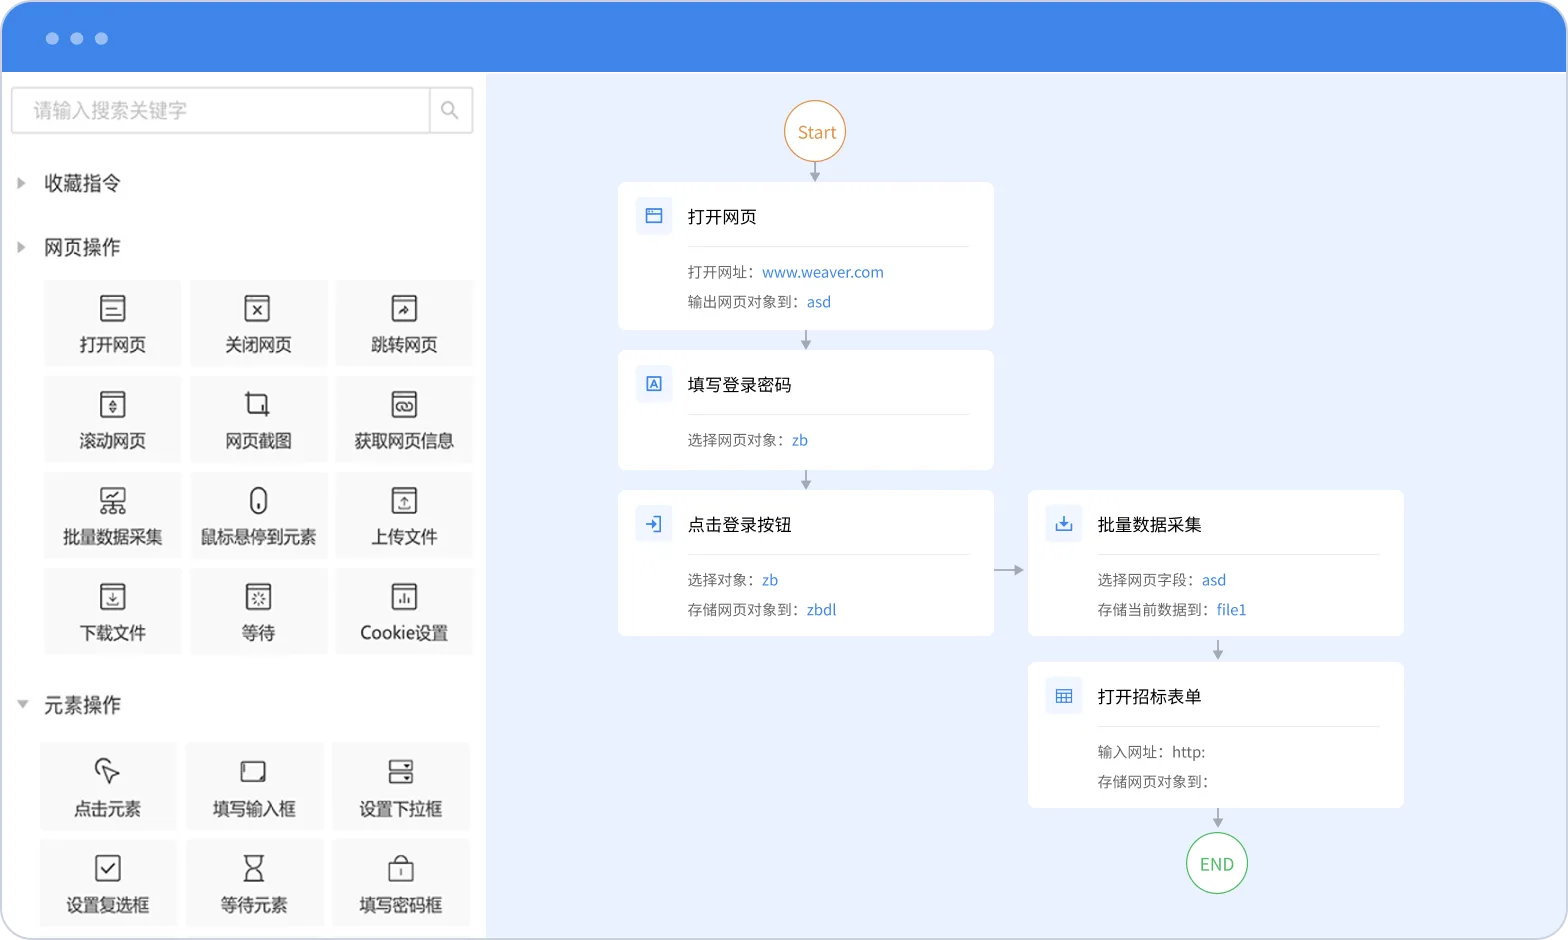The width and height of the screenshot is (1568, 940).
Task: Select the 批量数据采集 palette icon
Action: tap(113, 500)
